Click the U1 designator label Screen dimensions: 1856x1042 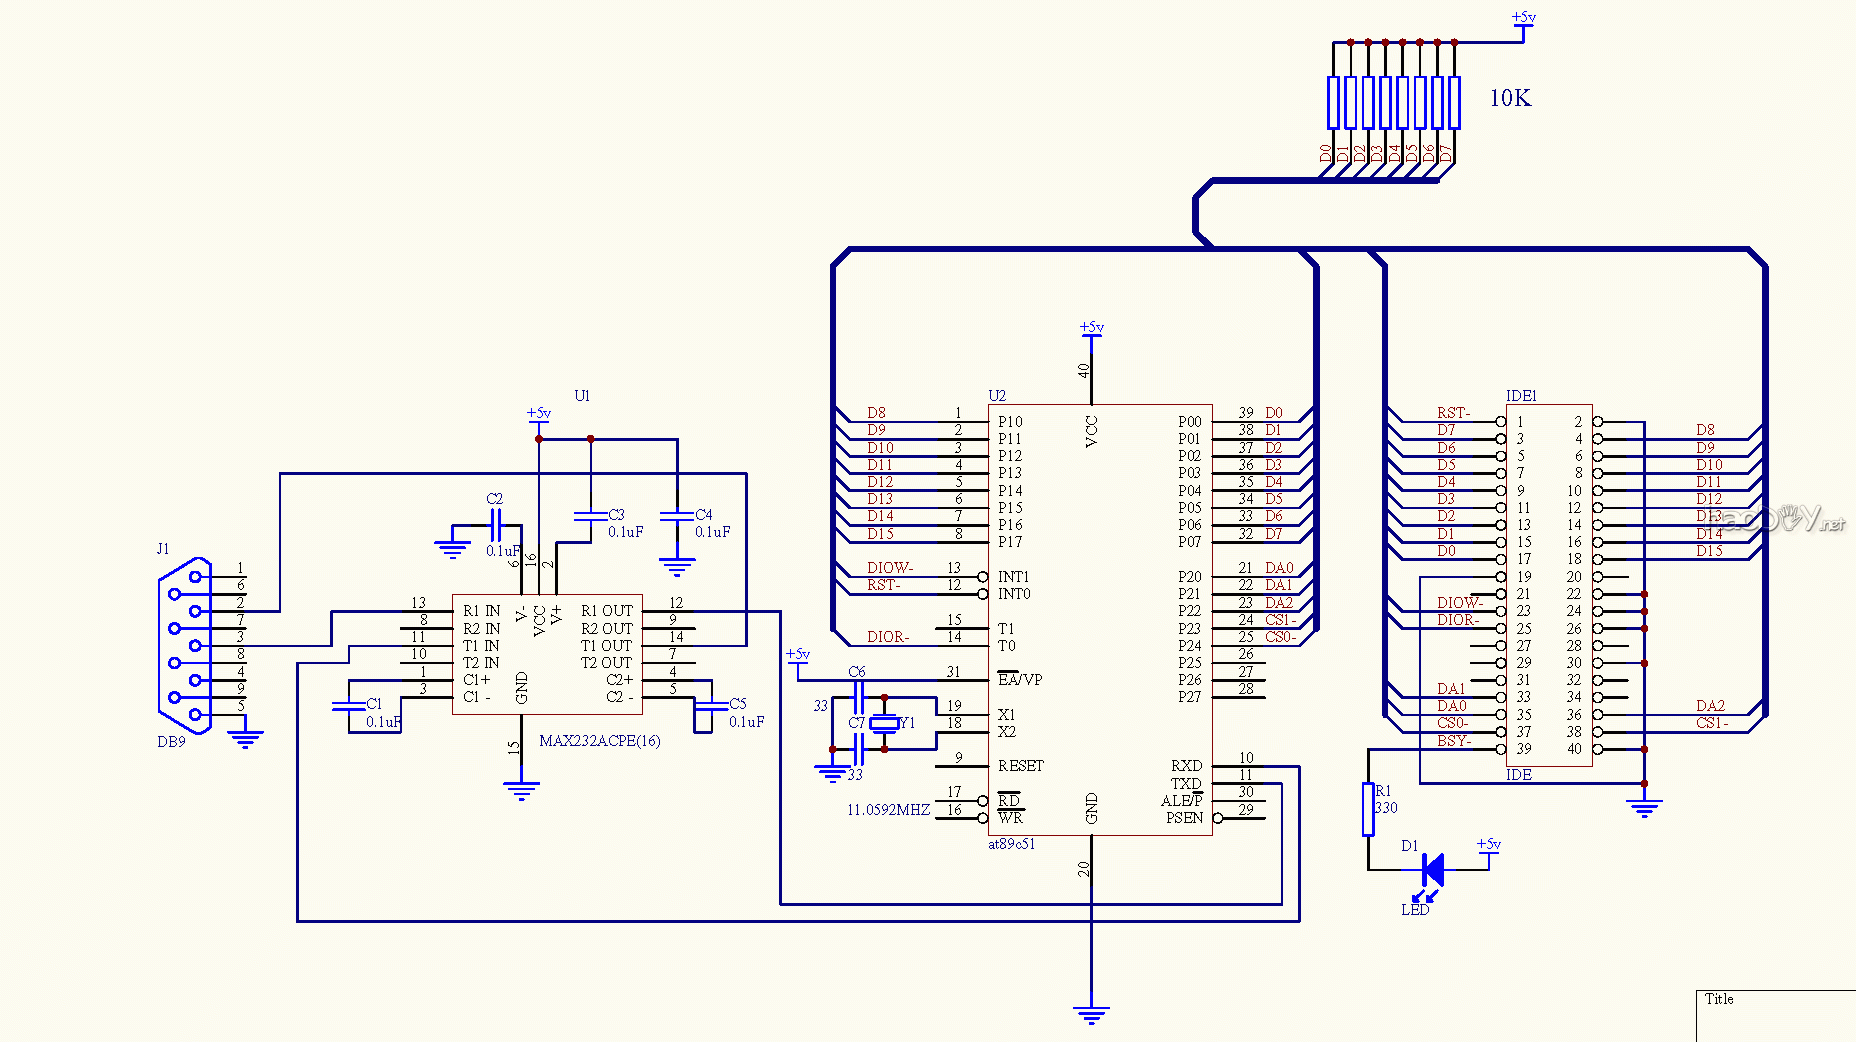tap(582, 396)
